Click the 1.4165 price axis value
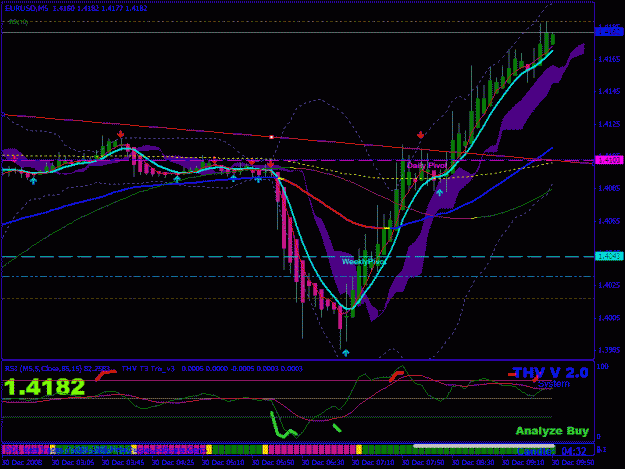This screenshot has width=625, height=469. pyautogui.click(x=609, y=59)
